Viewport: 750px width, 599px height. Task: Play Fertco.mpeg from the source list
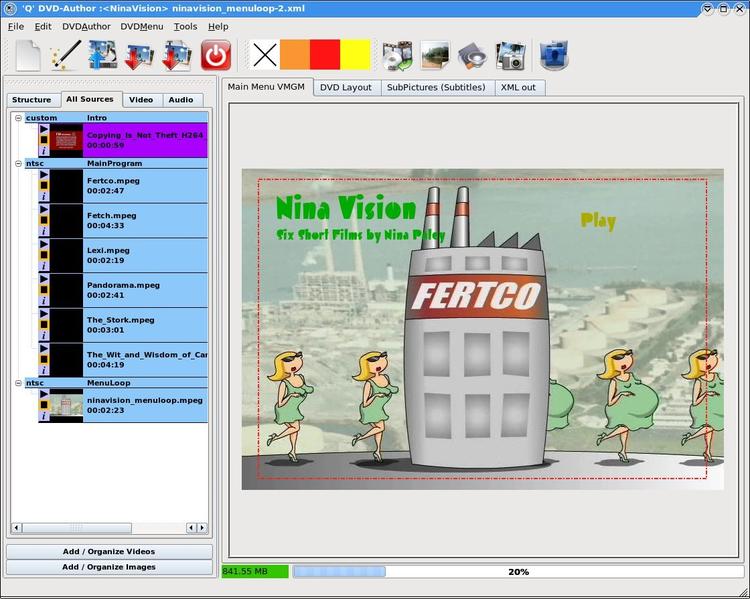[x=44, y=175]
